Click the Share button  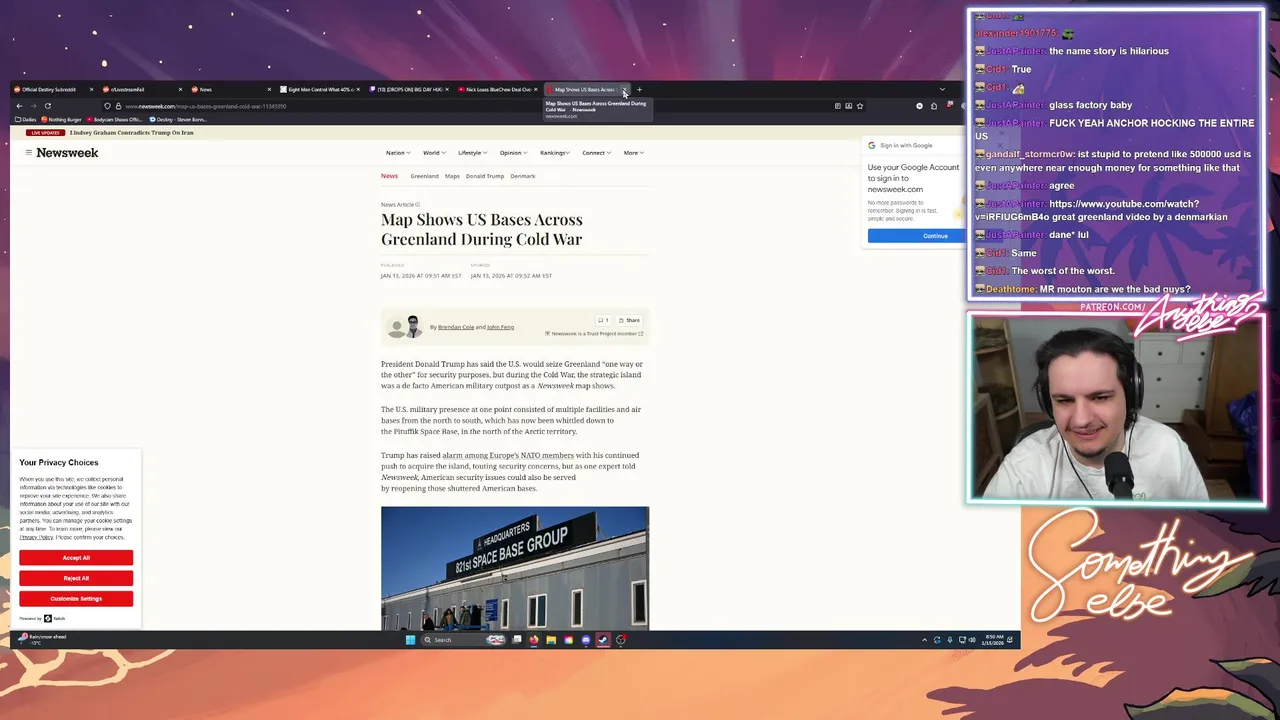click(x=629, y=320)
